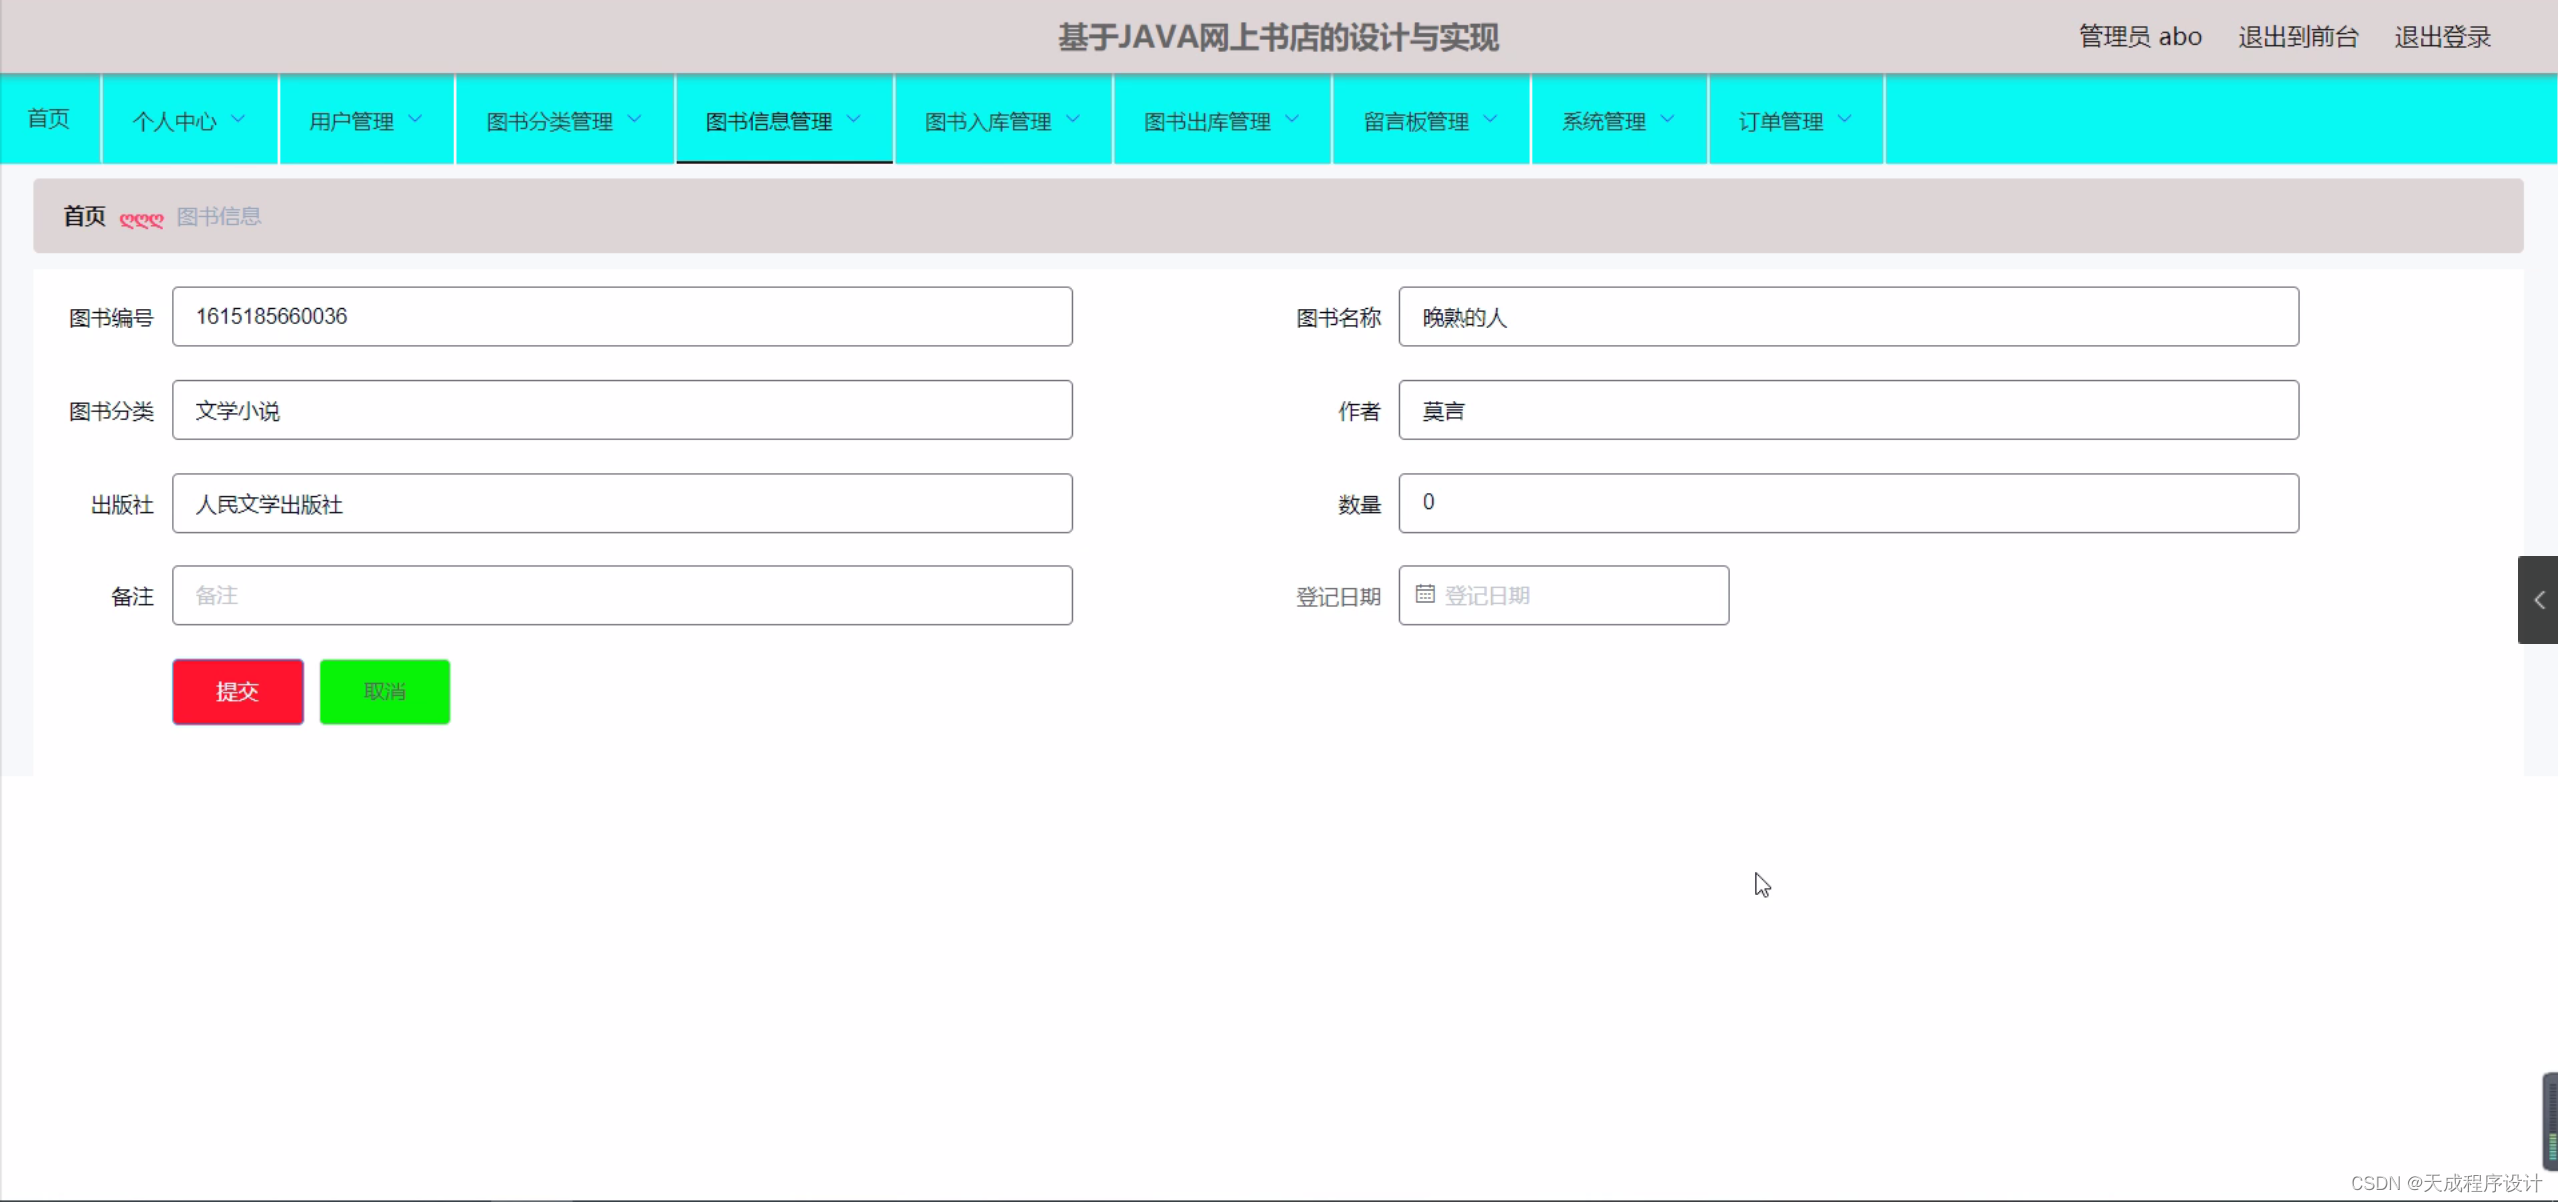
Task: Click the 退出到前台 link
Action: click(x=2297, y=37)
